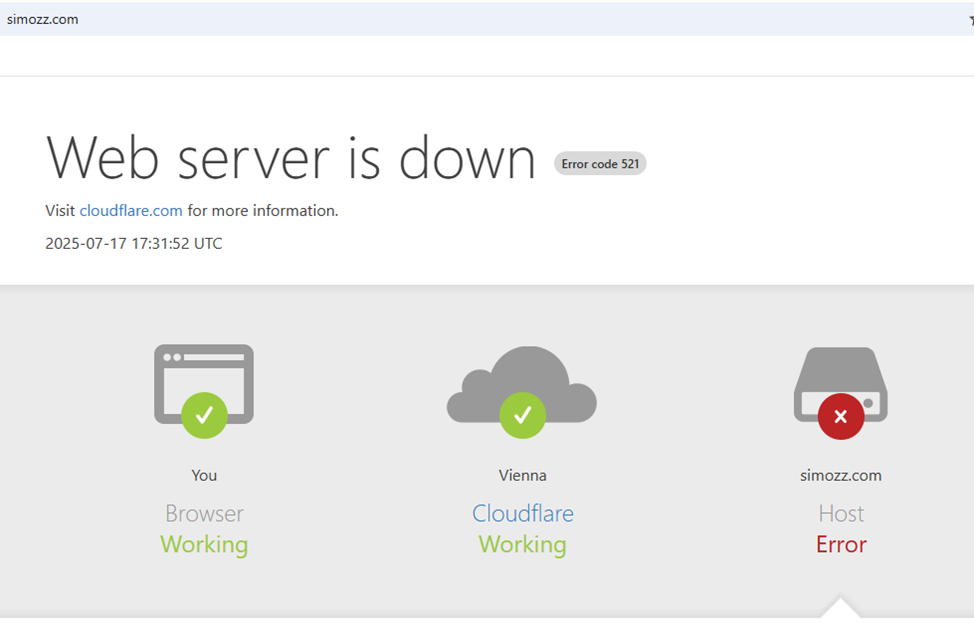The width and height of the screenshot is (974, 623).
Task: Click the simozz.com label below the server icon
Action: (x=840, y=475)
